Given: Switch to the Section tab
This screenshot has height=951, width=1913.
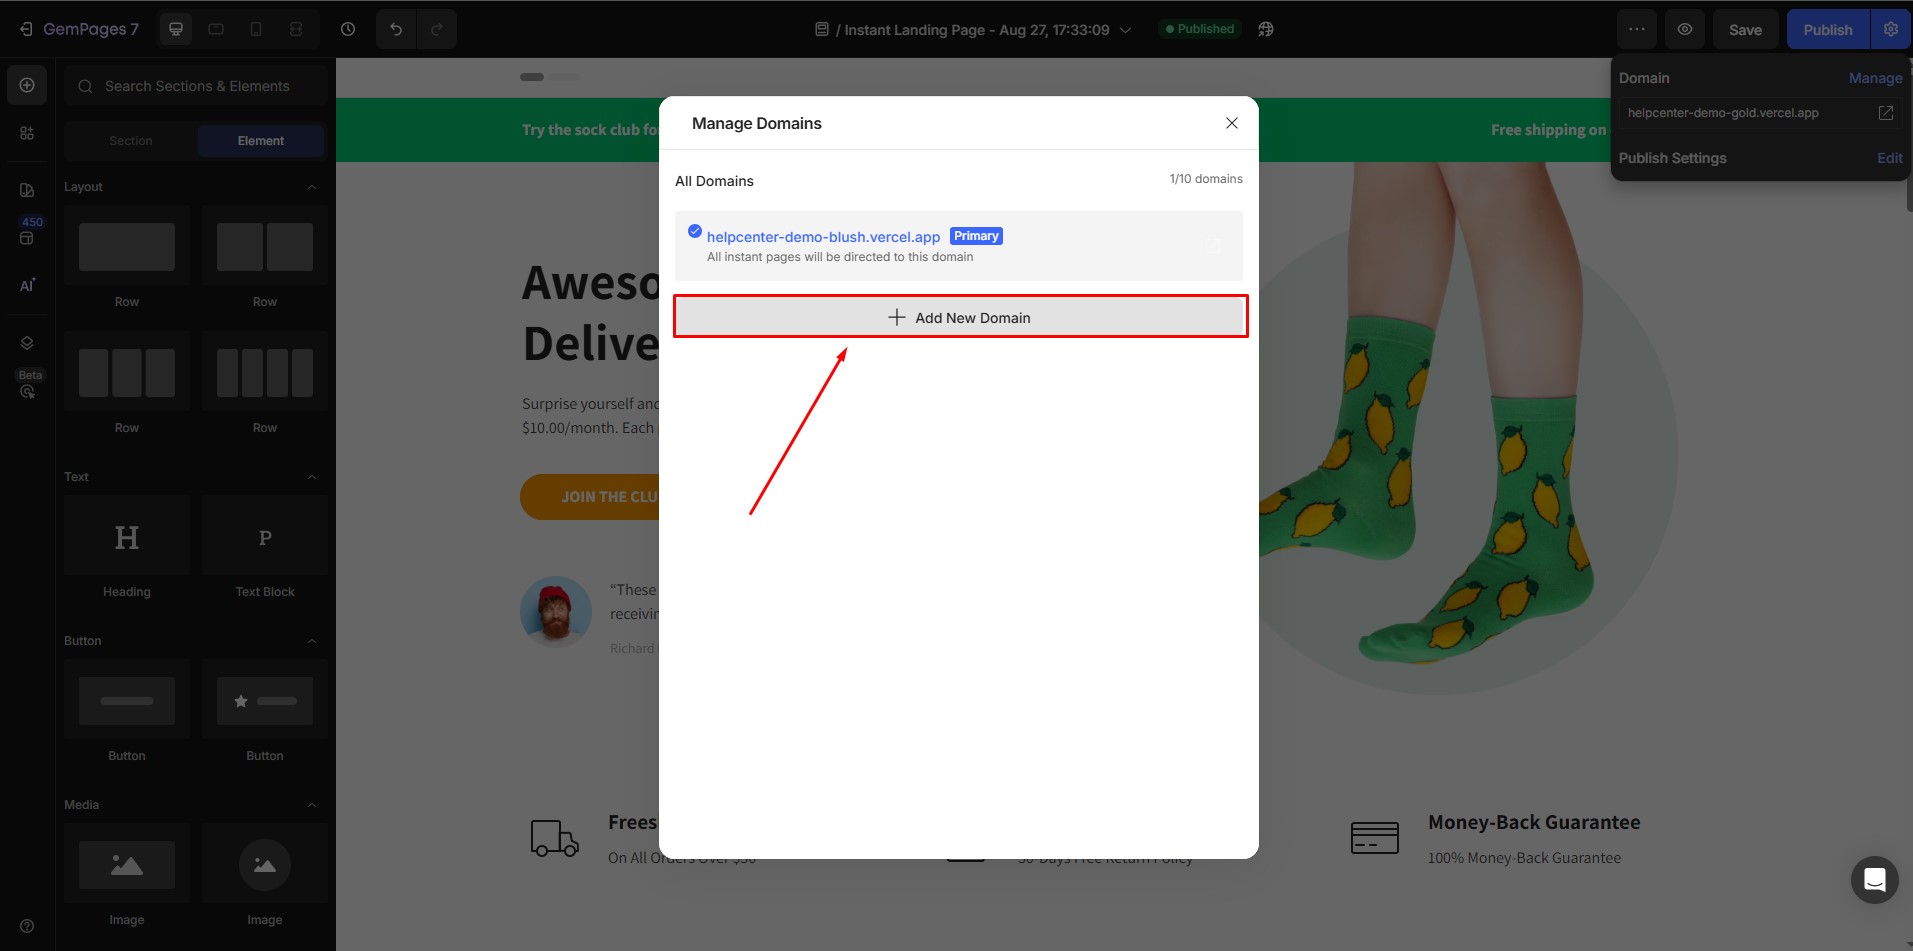Looking at the screenshot, I should (x=130, y=140).
